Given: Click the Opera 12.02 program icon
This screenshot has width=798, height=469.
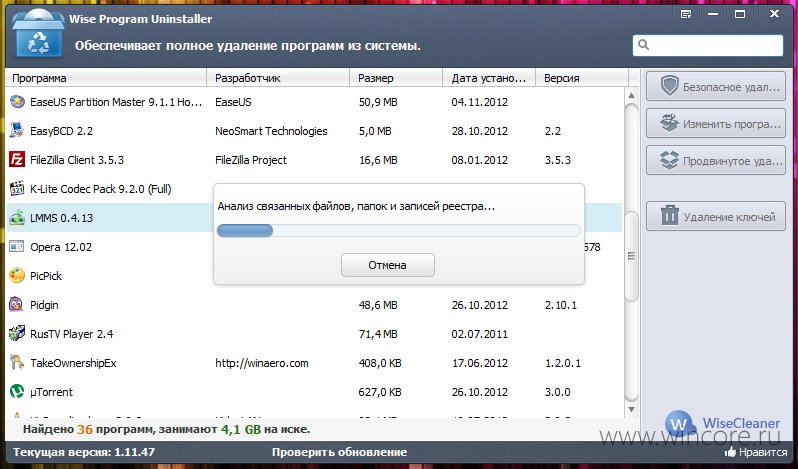Looking at the screenshot, I should pyautogui.click(x=17, y=247).
